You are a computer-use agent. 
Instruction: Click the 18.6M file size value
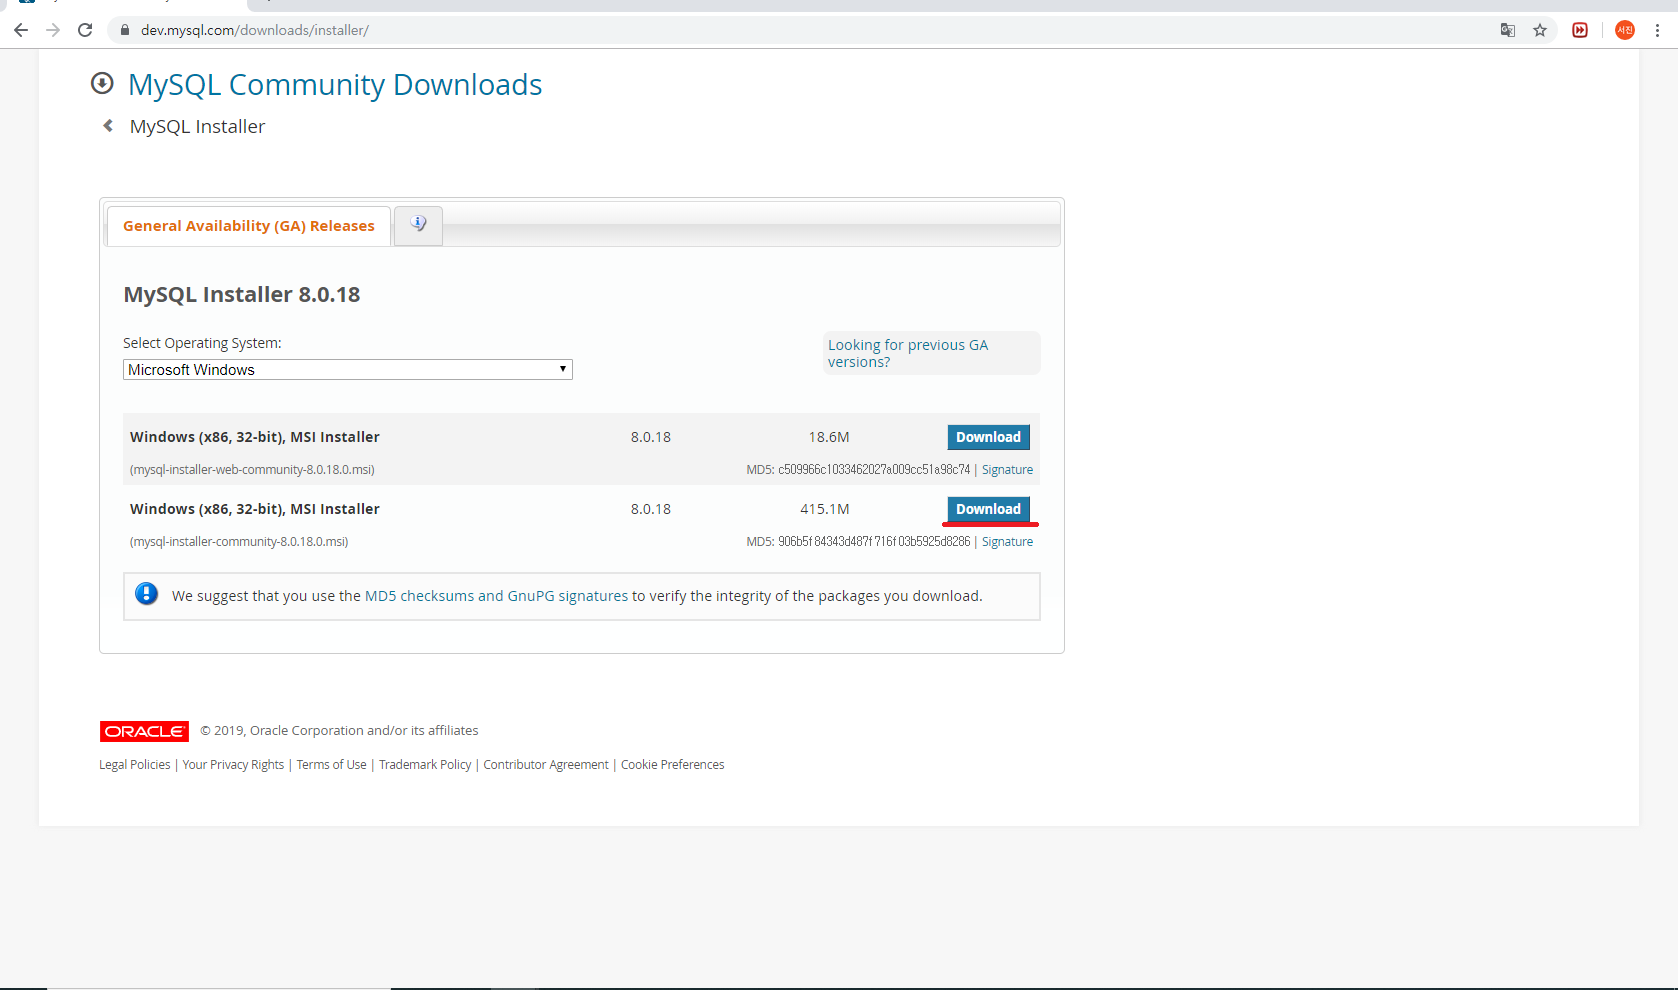[x=829, y=437]
